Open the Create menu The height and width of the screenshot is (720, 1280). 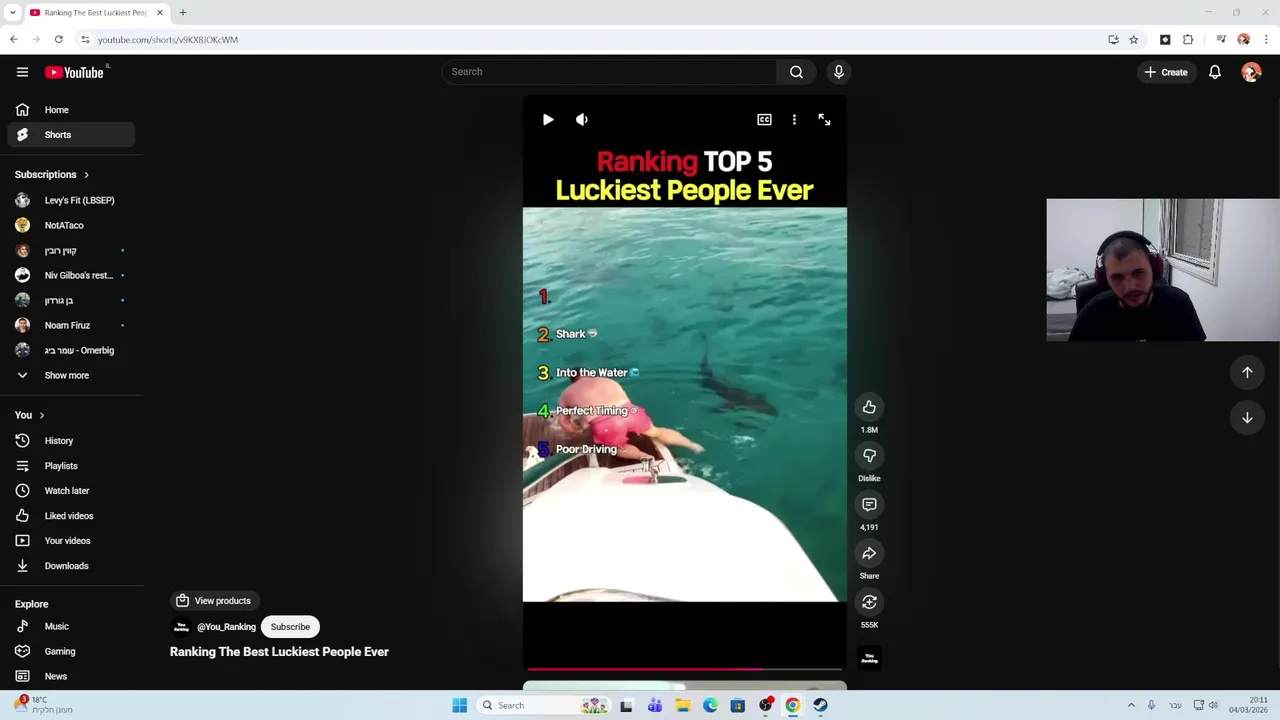point(1166,72)
